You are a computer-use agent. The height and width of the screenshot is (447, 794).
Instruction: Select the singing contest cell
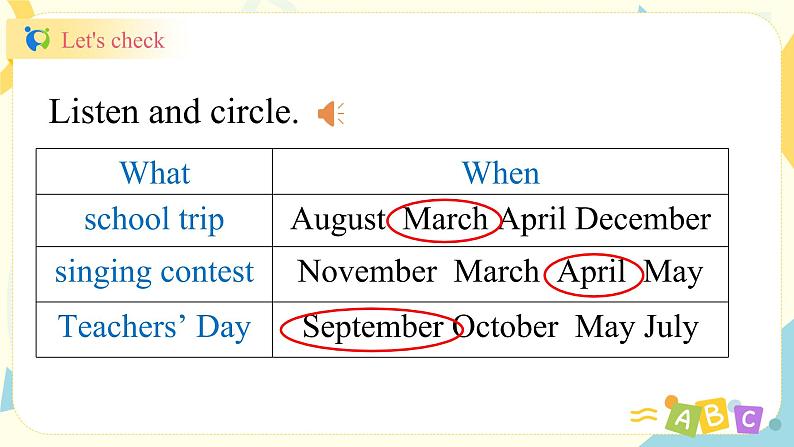tap(154, 272)
